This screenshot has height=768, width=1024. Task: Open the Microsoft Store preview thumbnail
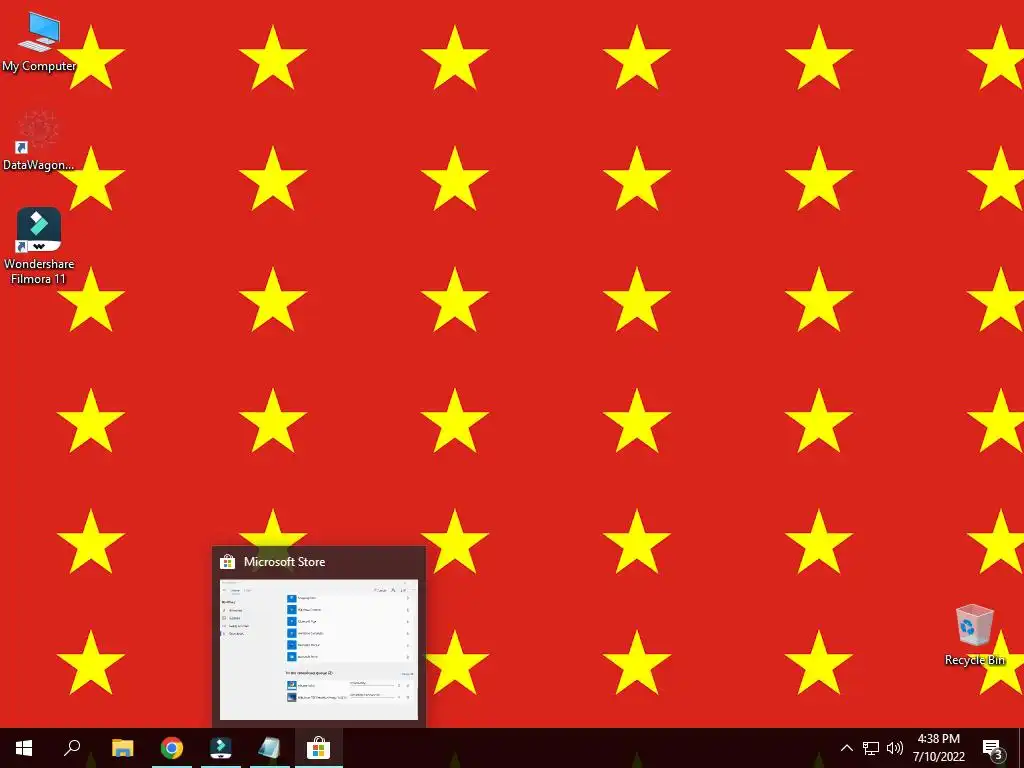319,649
